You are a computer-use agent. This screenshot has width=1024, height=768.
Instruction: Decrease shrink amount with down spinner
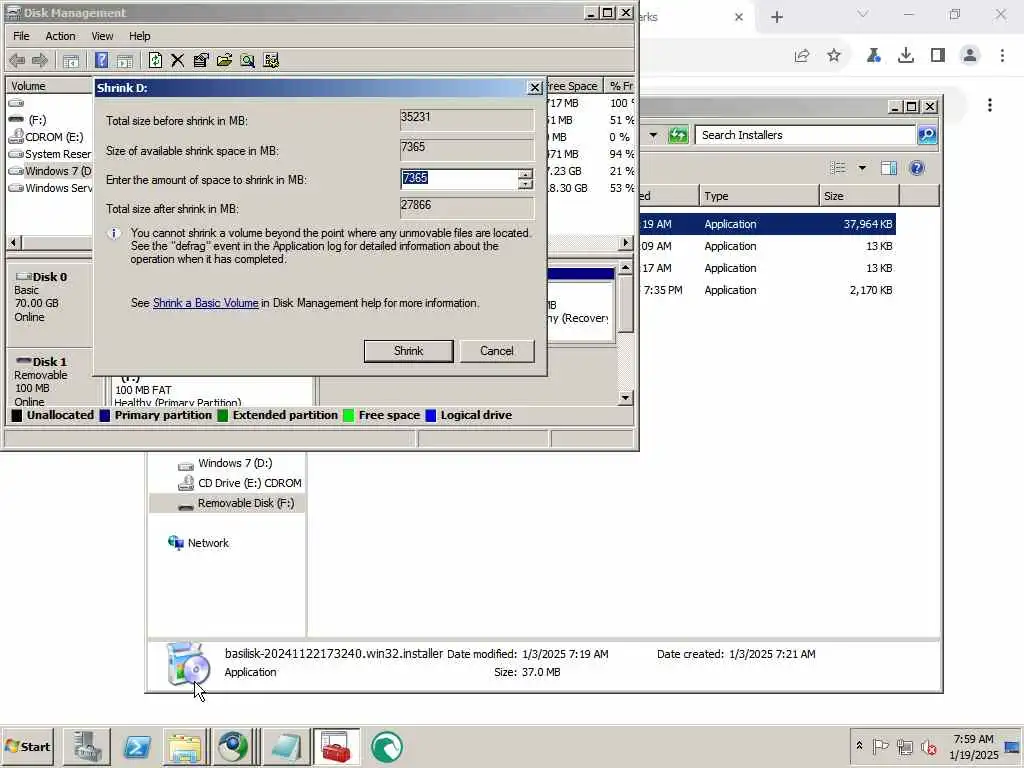pyautogui.click(x=525, y=185)
